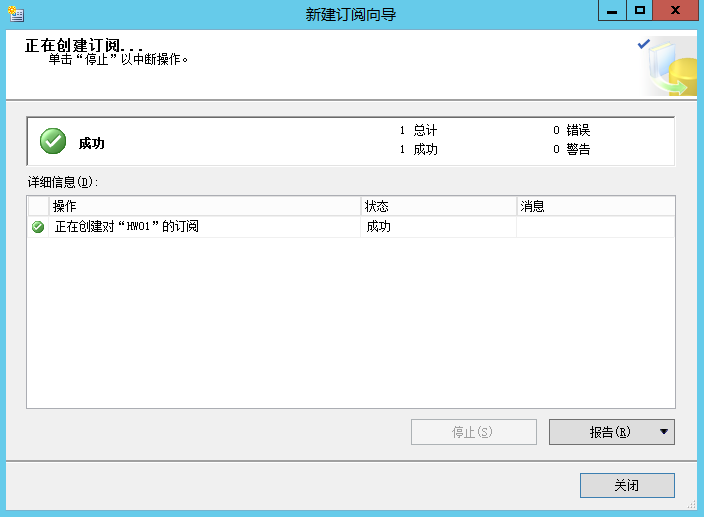
Task: Click the 详细信息(D): label
Action: click(x=63, y=182)
